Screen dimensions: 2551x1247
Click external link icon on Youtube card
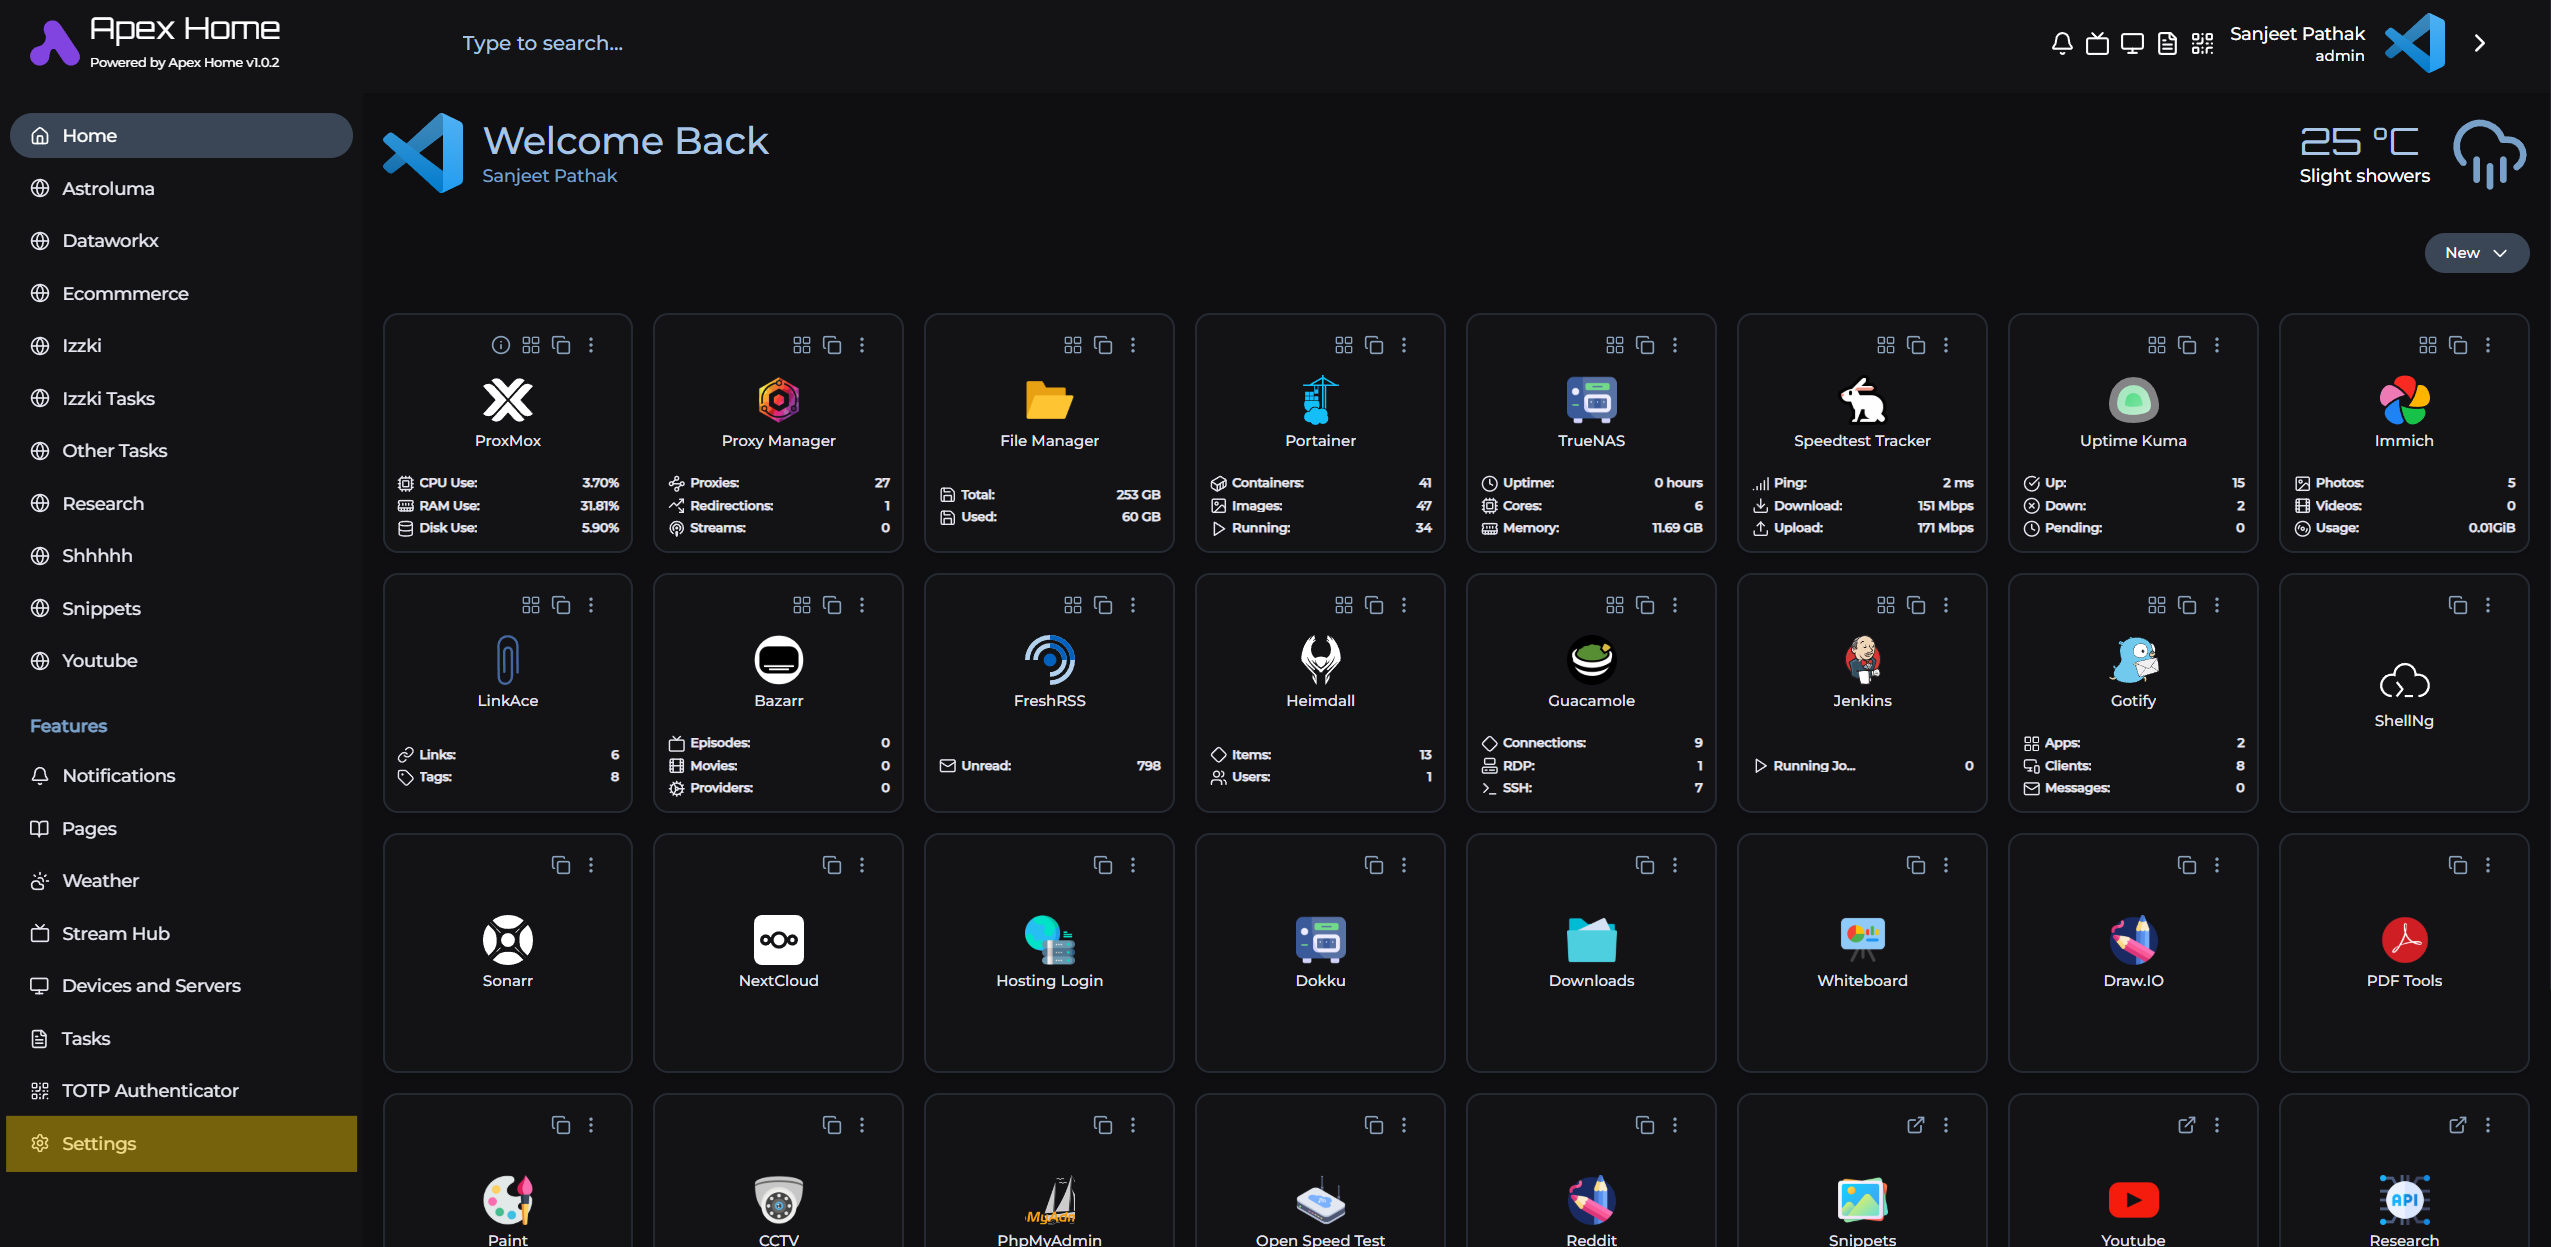point(2186,1125)
